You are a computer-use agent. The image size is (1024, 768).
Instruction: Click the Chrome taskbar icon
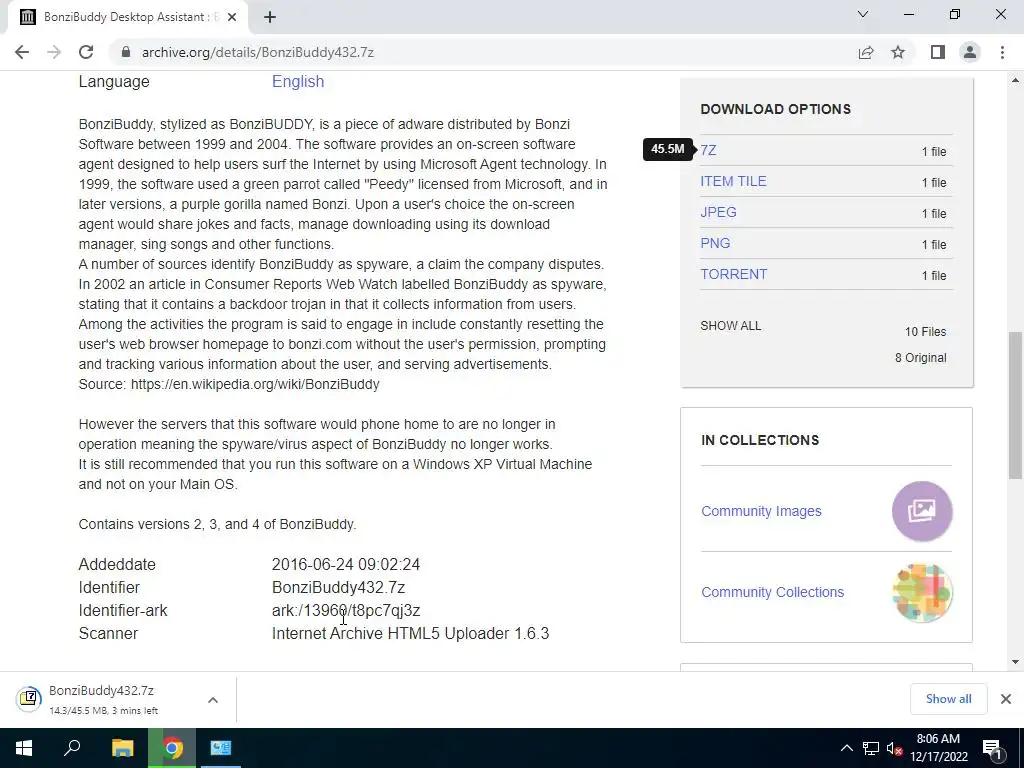172,748
